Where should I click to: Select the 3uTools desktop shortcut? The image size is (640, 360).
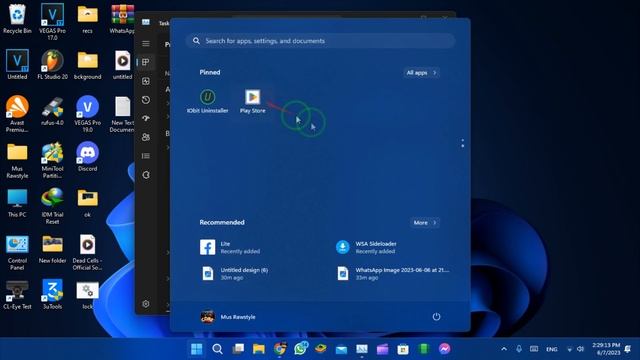pos(52,294)
